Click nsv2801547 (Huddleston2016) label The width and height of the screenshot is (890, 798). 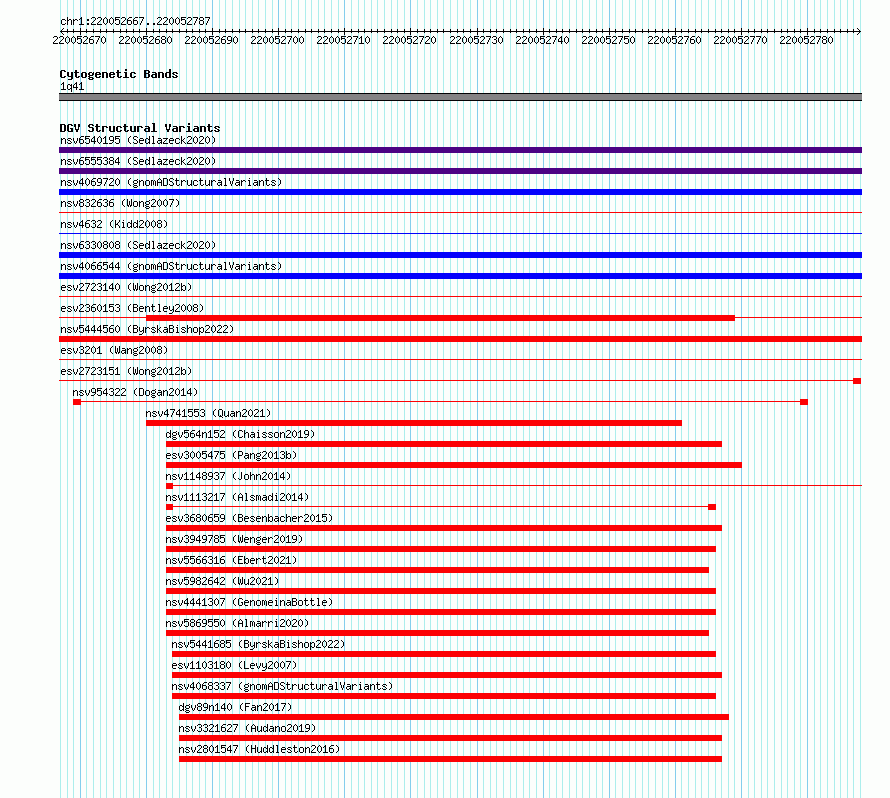tap(259, 749)
